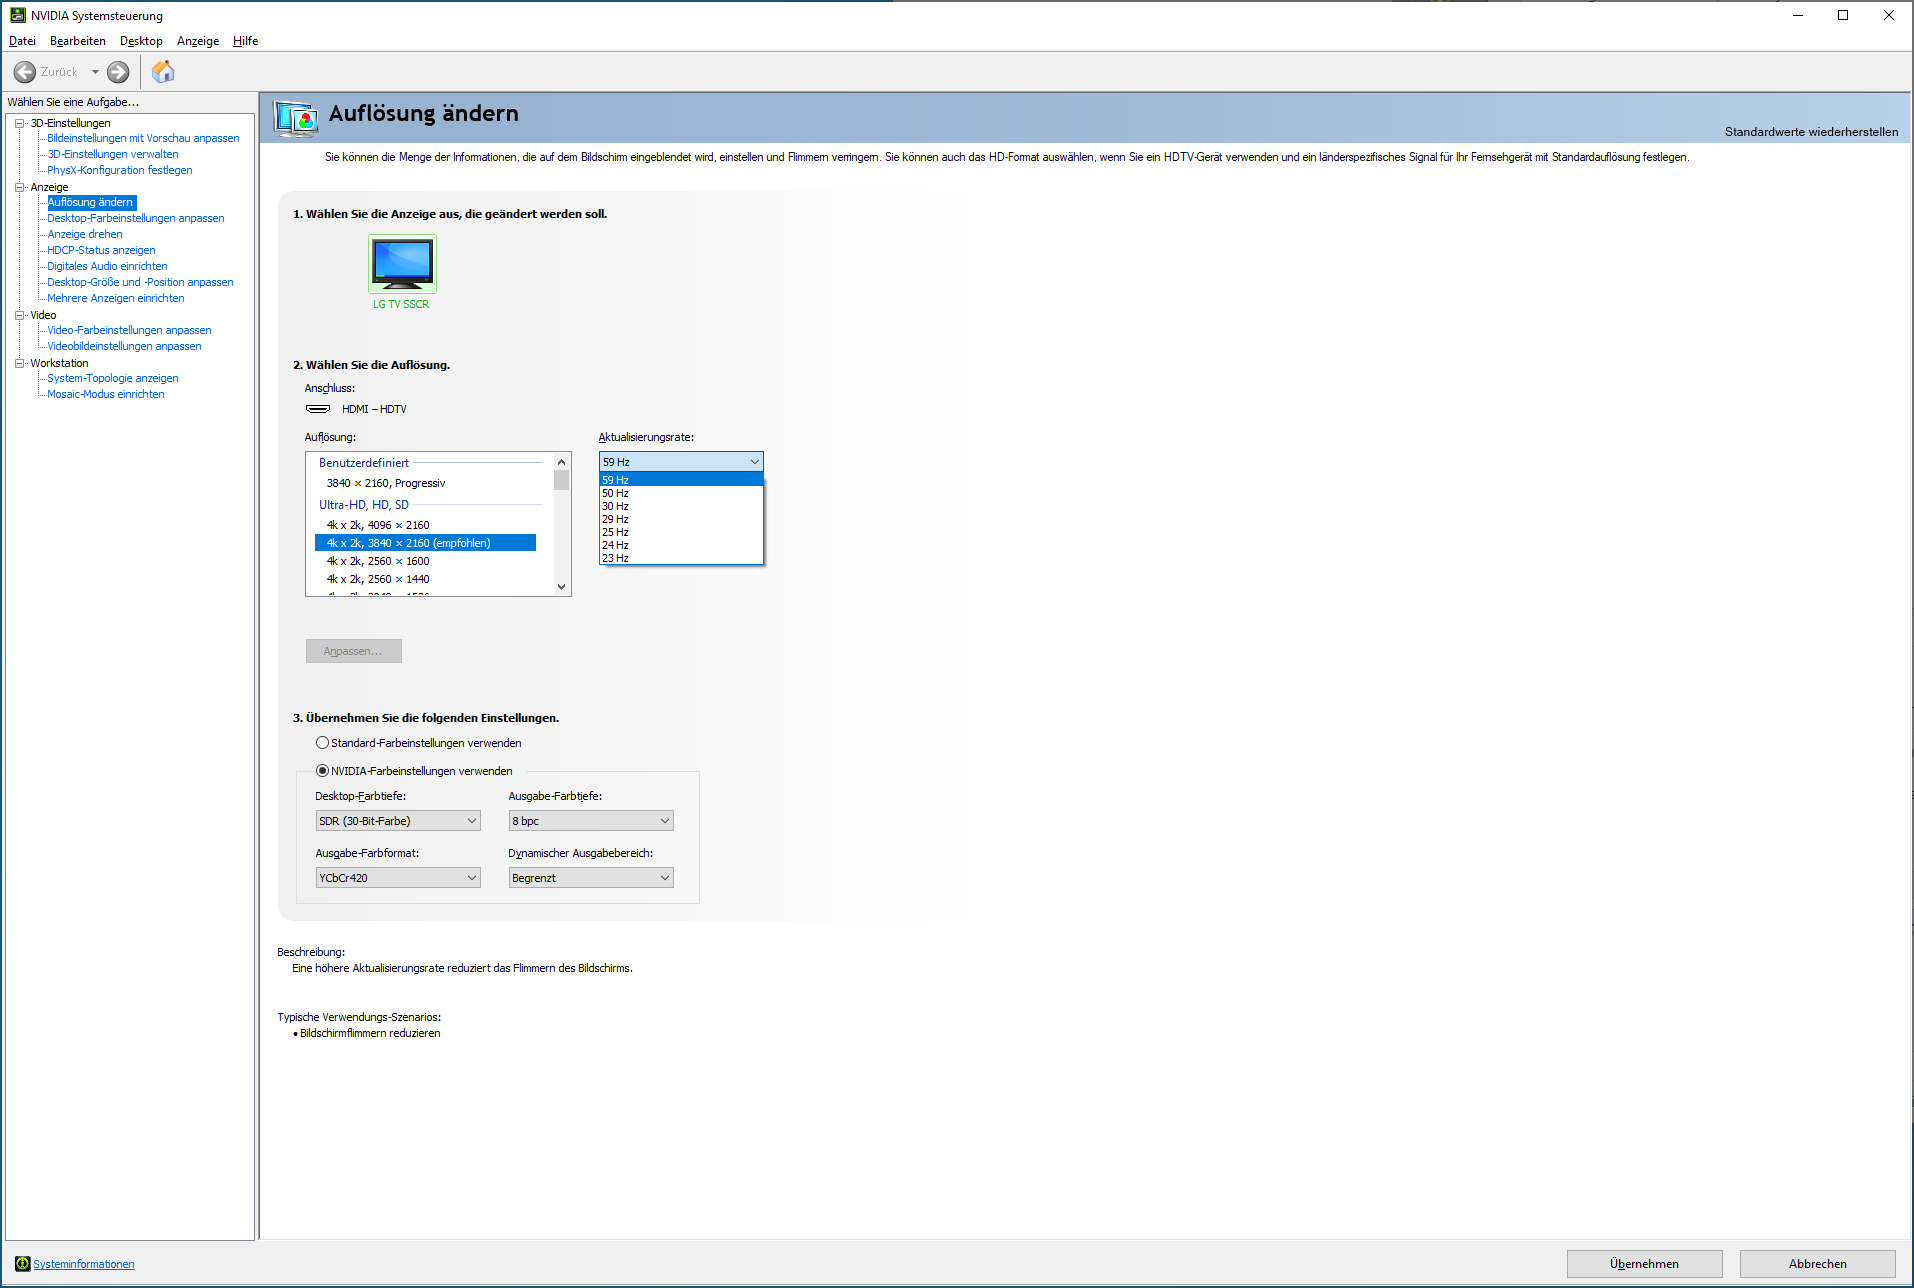The width and height of the screenshot is (1914, 1288).
Task: Open Videobildeinstellungen anpassen
Action: click(x=124, y=346)
